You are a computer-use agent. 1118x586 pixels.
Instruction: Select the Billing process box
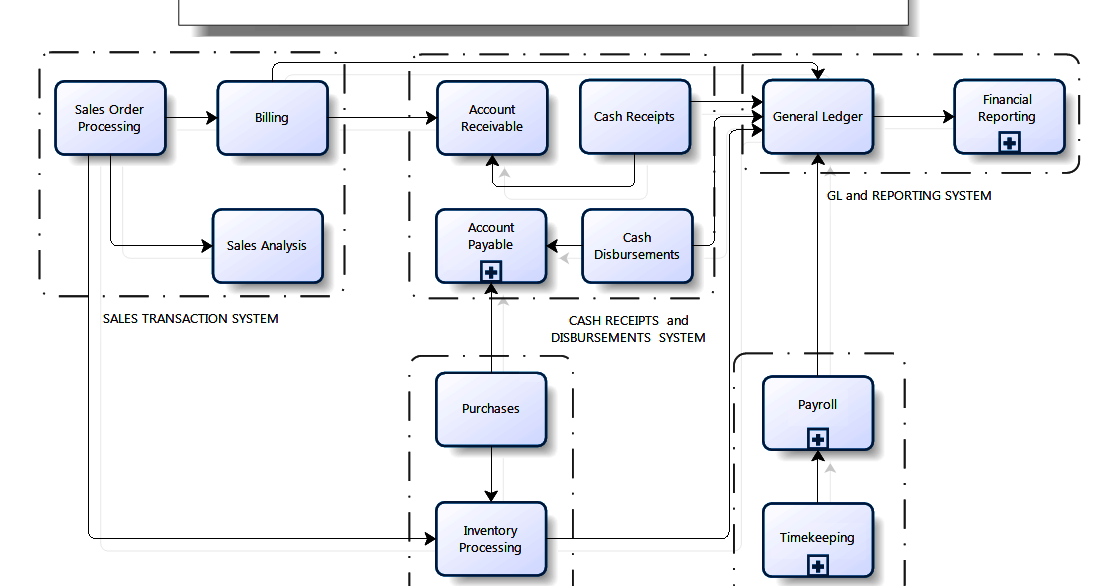tap(272, 118)
